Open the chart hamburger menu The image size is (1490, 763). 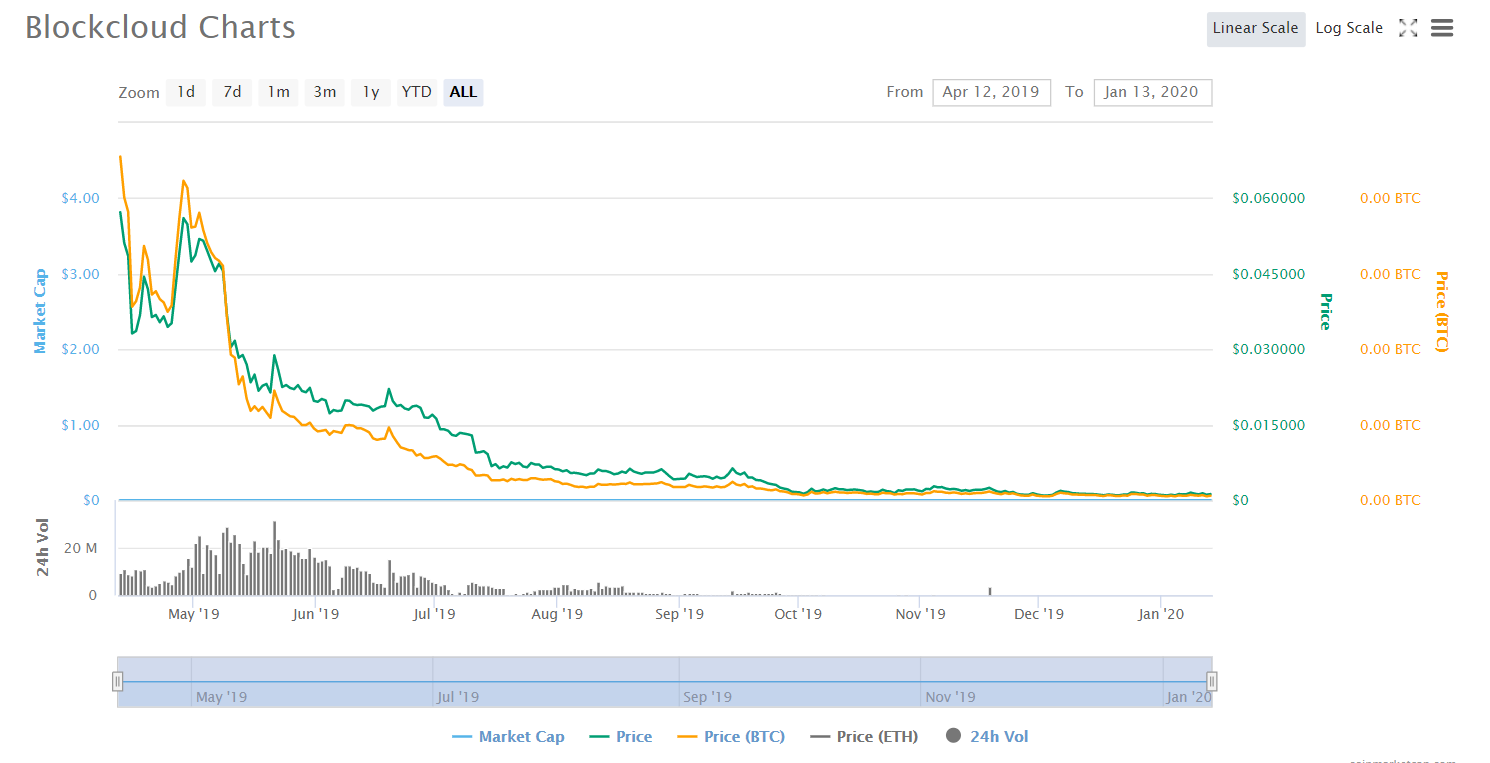(x=1442, y=28)
